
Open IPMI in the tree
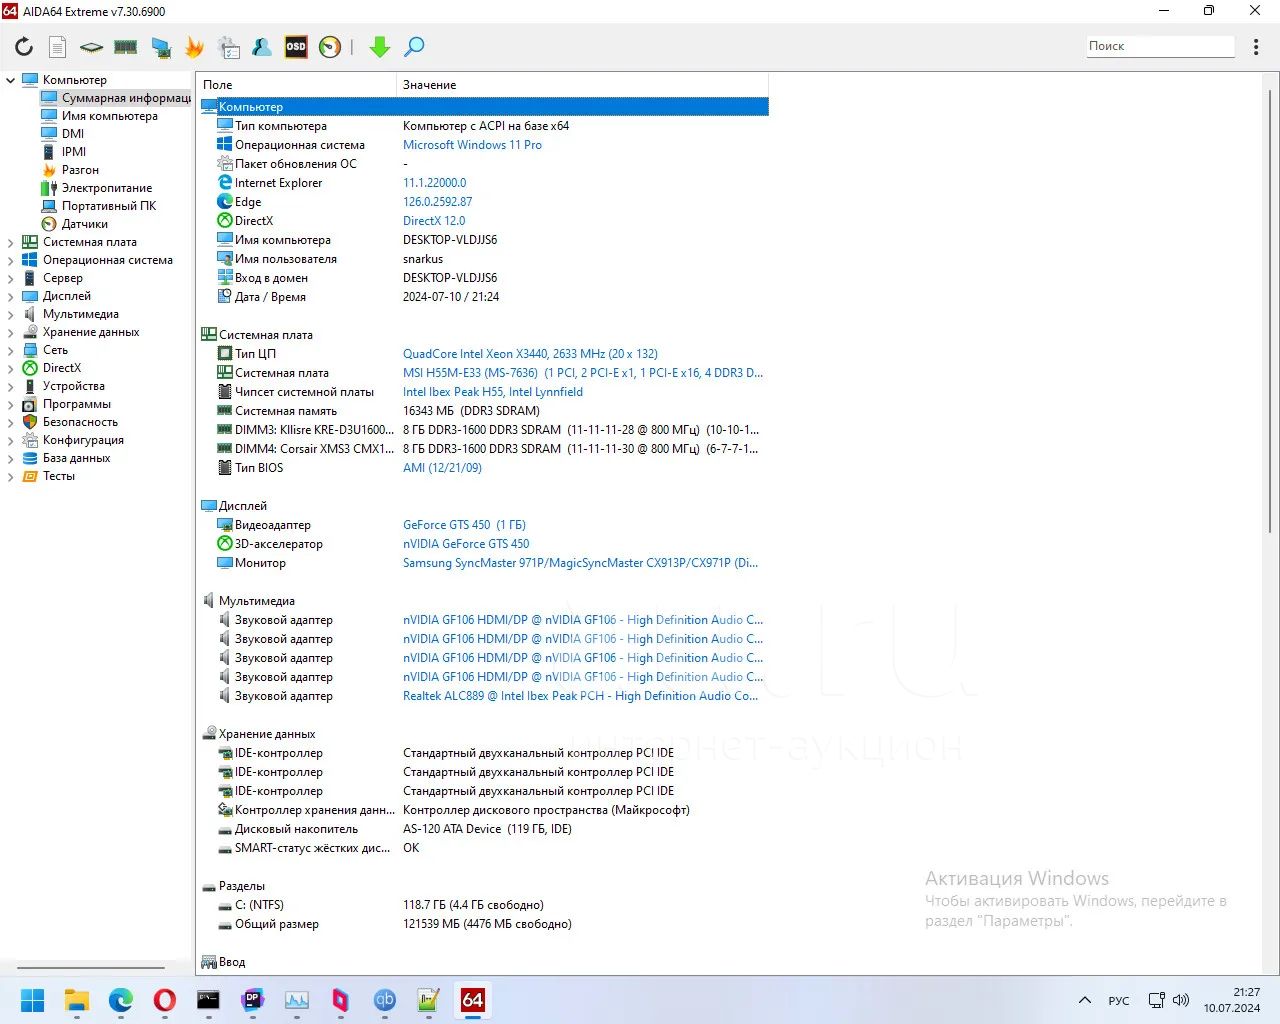click(x=74, y=152)
